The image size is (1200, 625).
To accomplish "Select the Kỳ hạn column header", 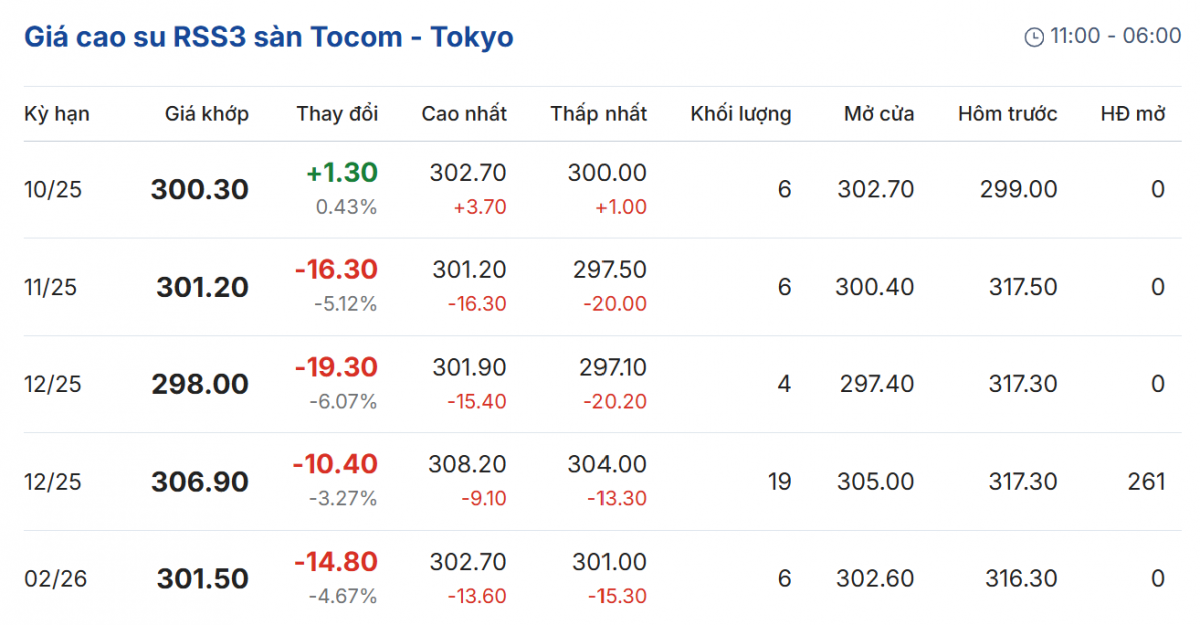I will [x=57, y=114].
